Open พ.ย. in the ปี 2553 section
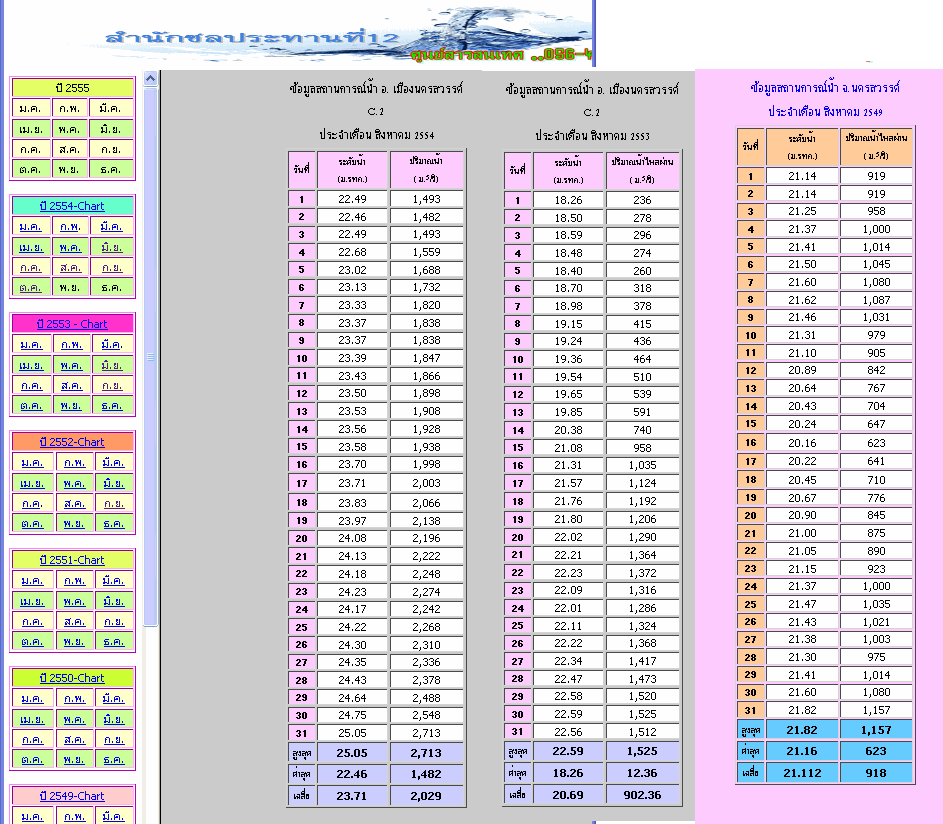 (x=71, y=406)
